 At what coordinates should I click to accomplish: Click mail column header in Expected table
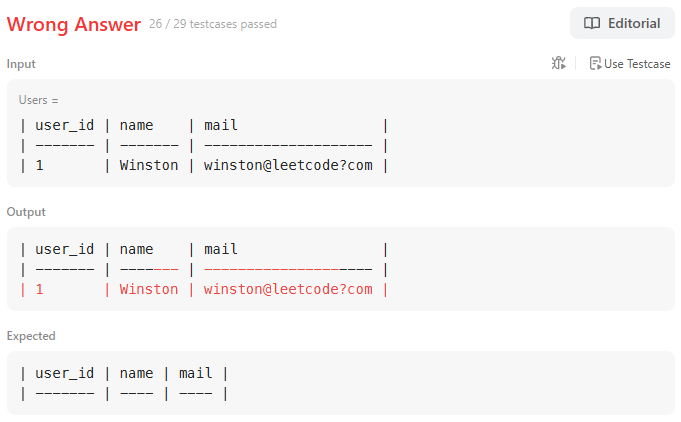point(196,373)
